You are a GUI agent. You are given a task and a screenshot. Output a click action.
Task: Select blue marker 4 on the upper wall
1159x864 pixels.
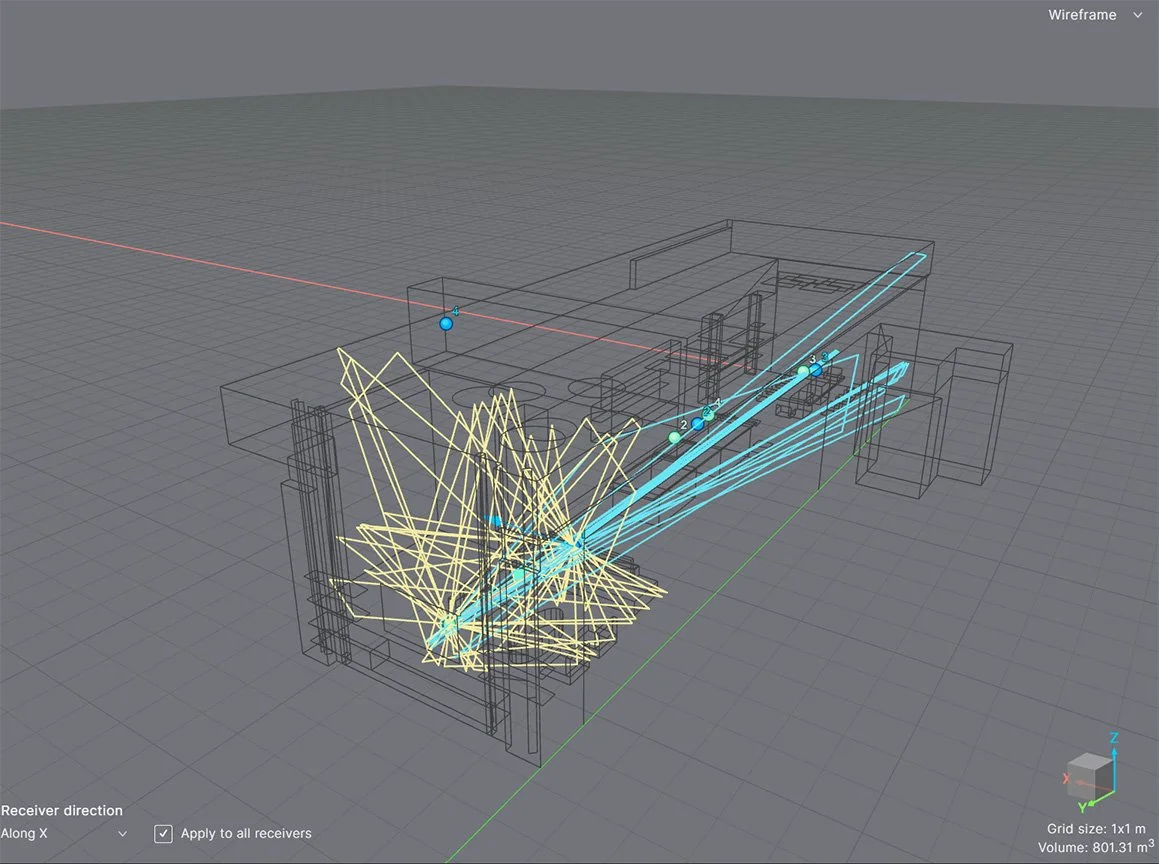[x=446, y=324]
